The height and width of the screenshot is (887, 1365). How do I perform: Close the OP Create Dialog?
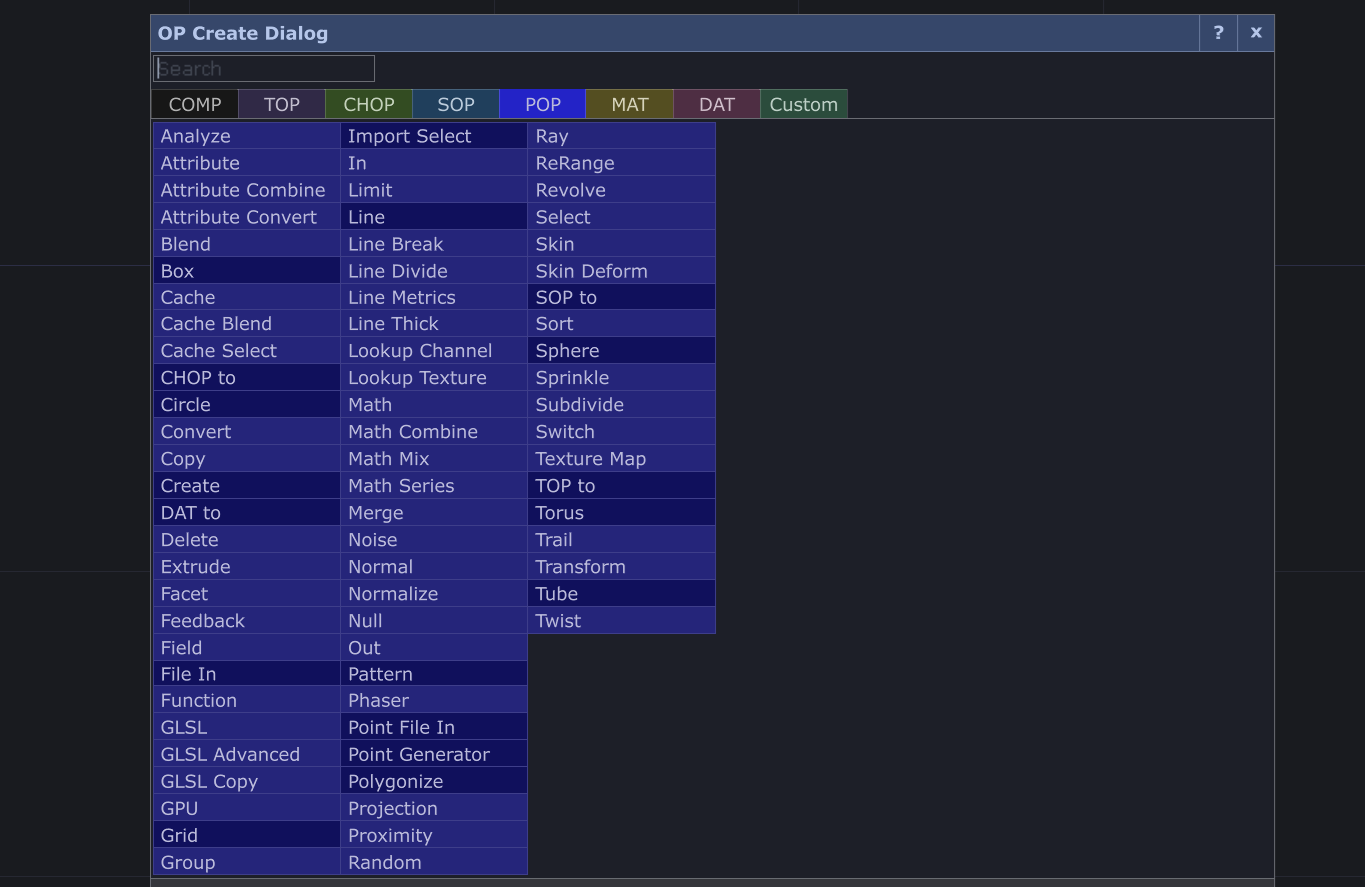point(1256,33)
